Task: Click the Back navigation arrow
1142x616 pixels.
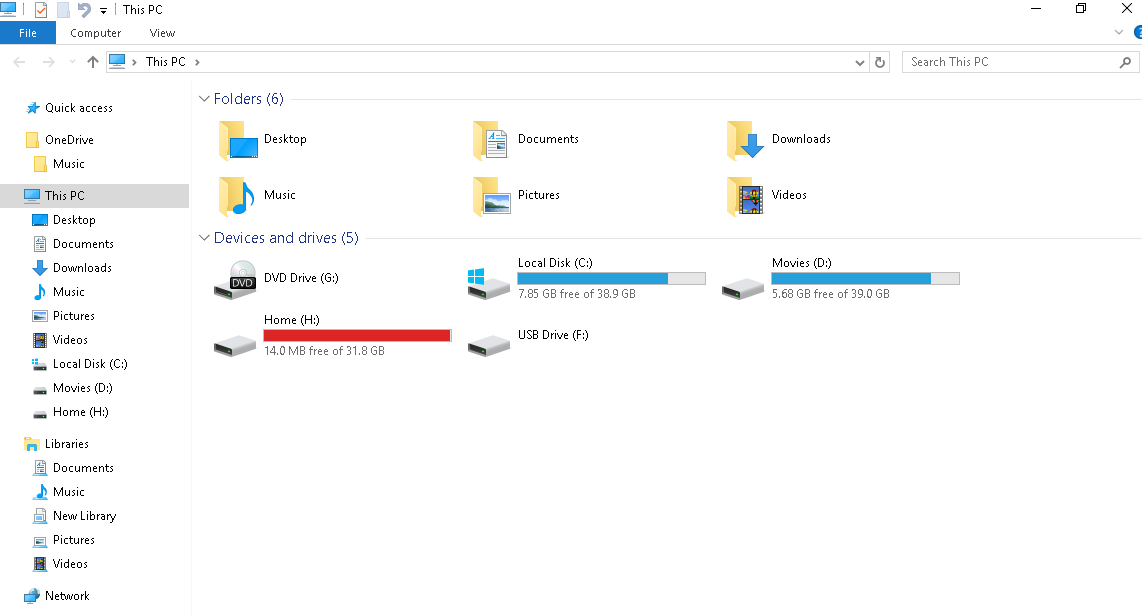Action: (x=20, y=62)
